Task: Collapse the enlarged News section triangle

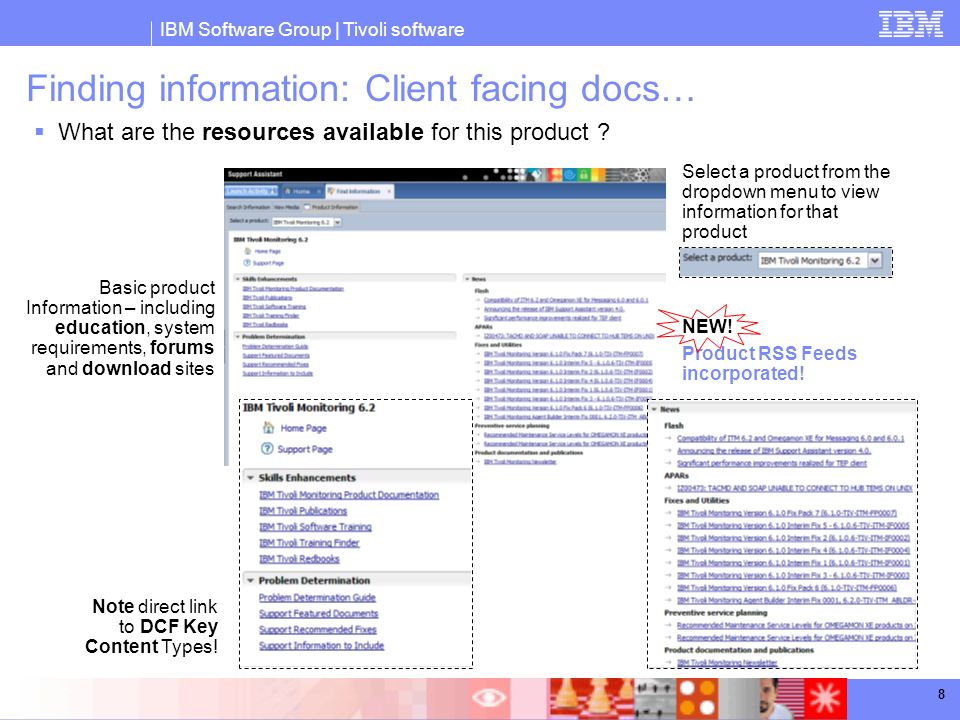Action: click(x=654, y=409)
